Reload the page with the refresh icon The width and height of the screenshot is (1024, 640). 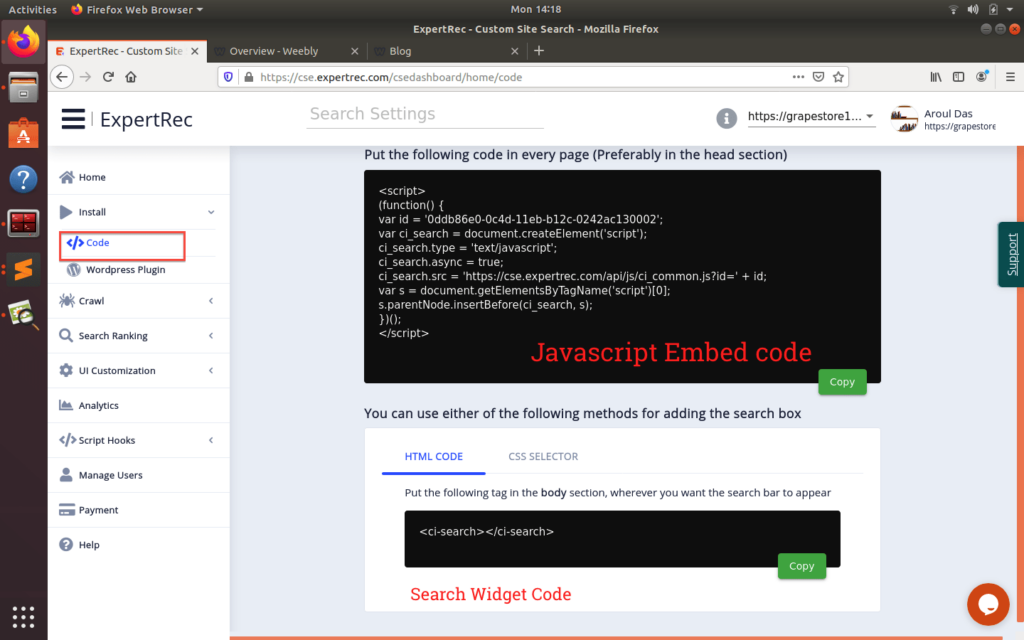[108, 77]
